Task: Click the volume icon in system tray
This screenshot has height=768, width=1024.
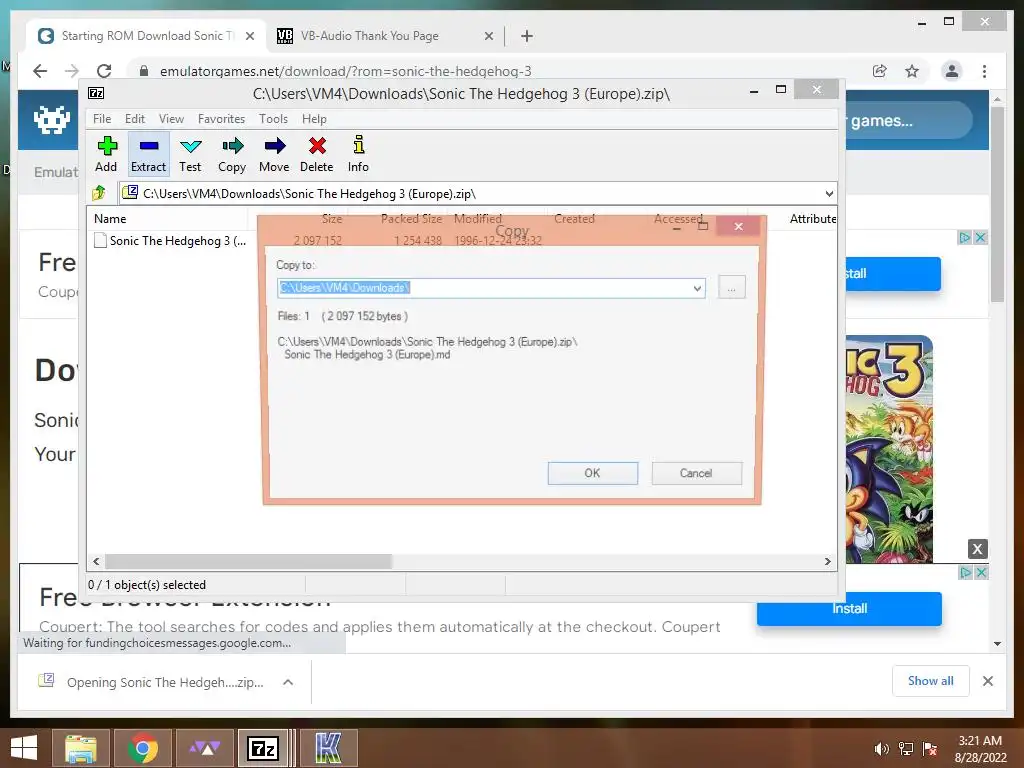Action: [x=881, y=749]
